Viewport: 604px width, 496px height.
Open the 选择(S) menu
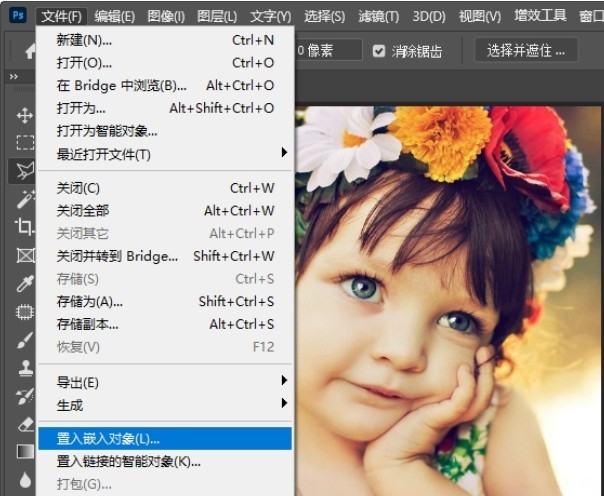coord(324,16)
